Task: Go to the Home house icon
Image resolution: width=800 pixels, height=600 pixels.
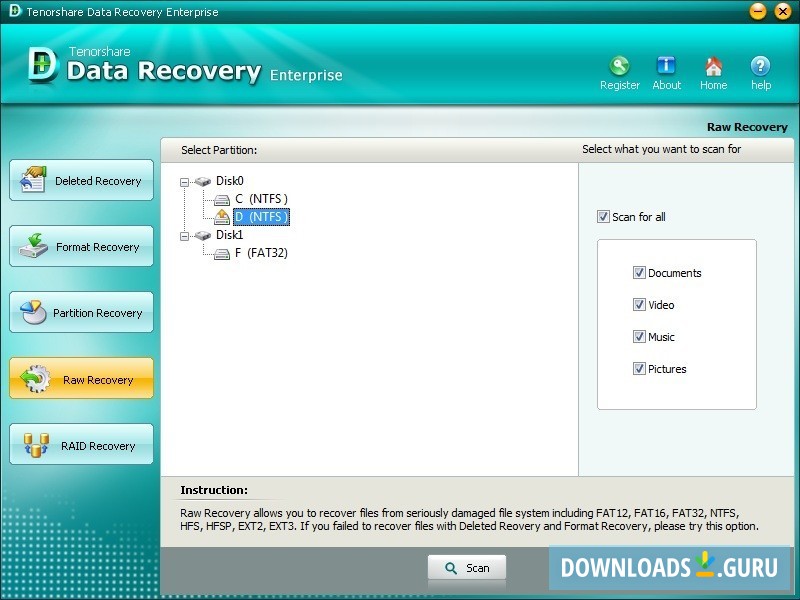Action: pos(713,66)
